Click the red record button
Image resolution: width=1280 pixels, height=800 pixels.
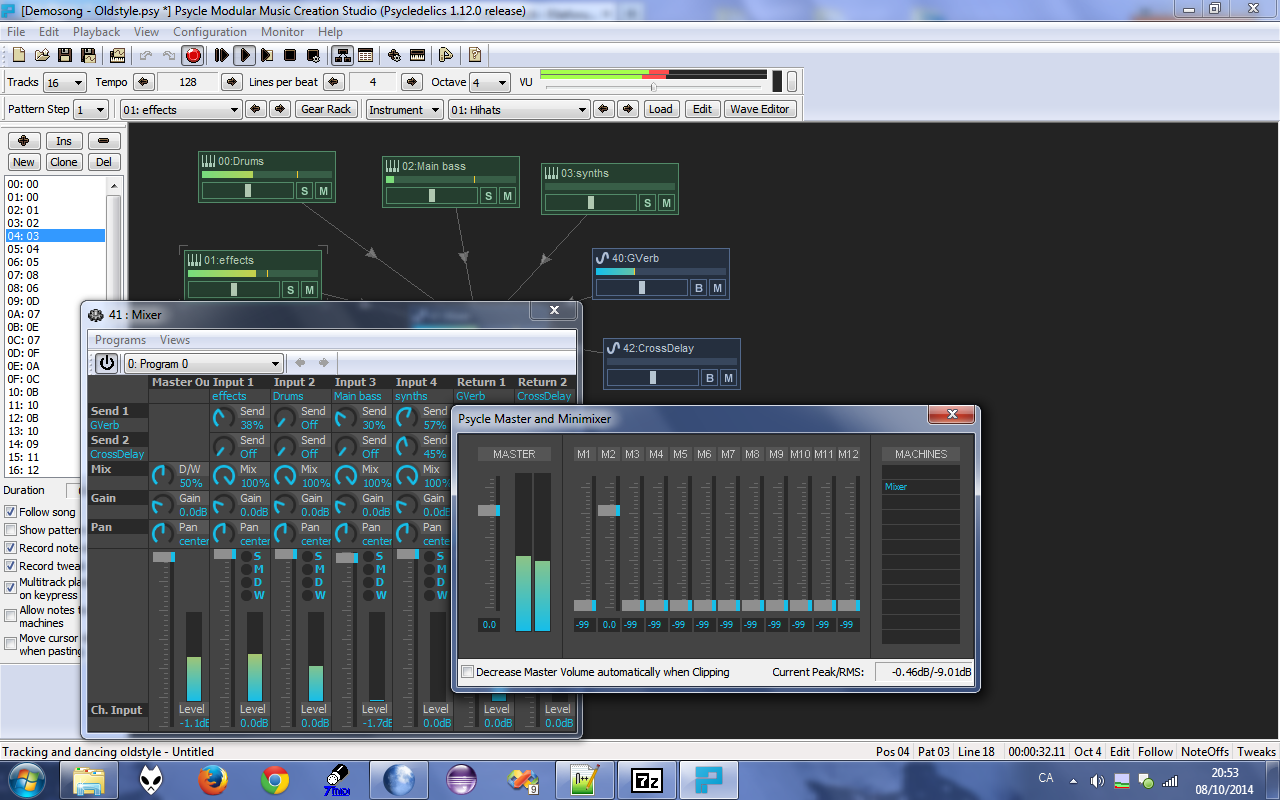(193, 55)
